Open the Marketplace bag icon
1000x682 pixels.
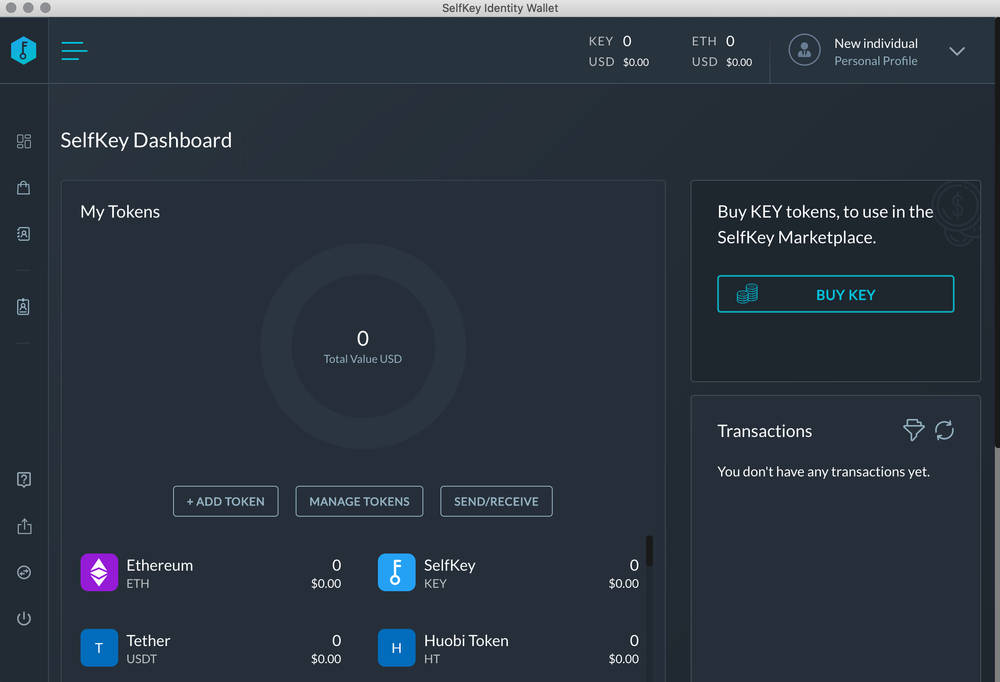click(x=24, y=188)
